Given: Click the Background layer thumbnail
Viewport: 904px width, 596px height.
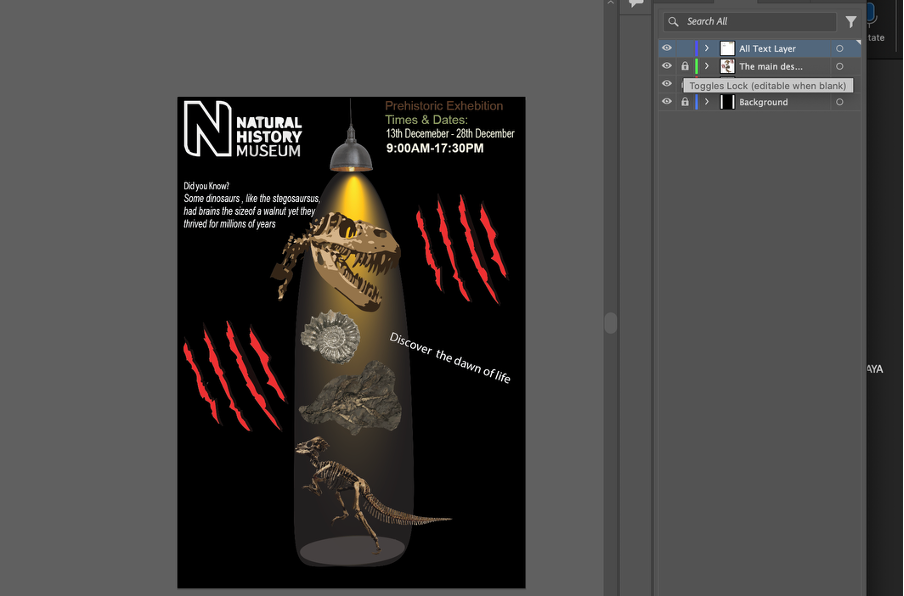Looking at the screenshot, I should pos(727,102).
